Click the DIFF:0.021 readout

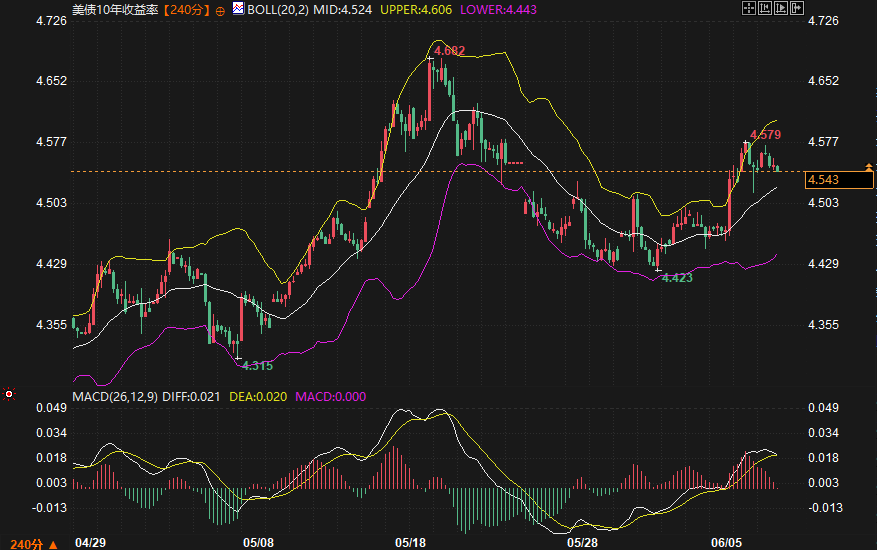(x=191, y=397)
